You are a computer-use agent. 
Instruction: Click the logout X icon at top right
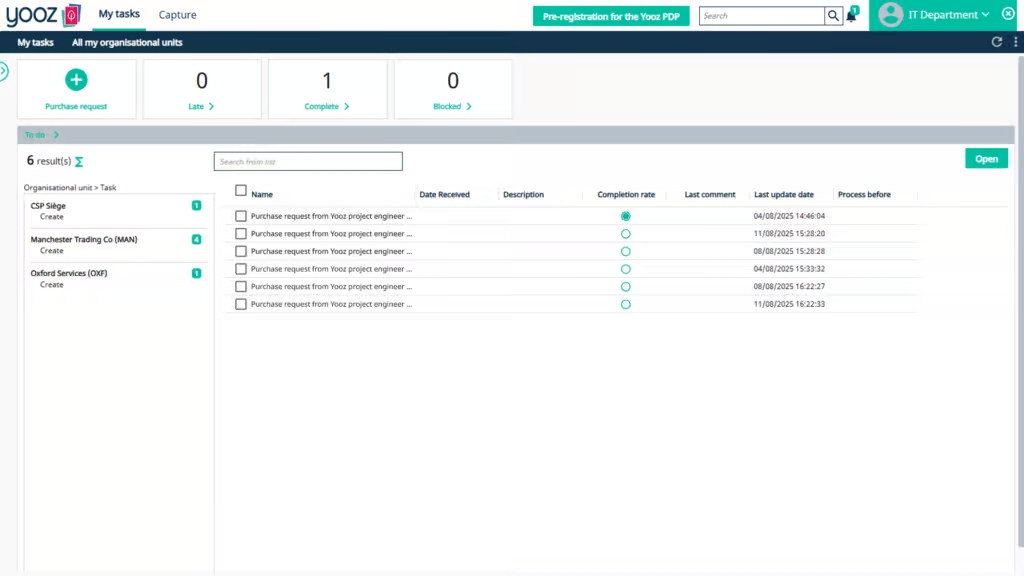pyautogui.click(x=1008, y=14)
